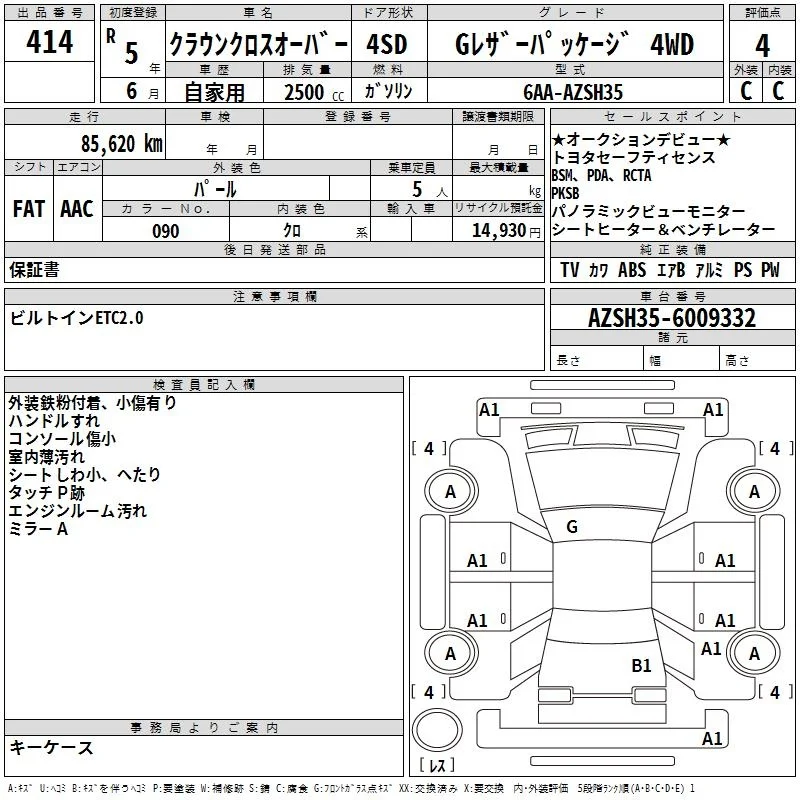
Task: Click the 保証書 later-shipped parts entry
Action: click(x=34, y=270)
